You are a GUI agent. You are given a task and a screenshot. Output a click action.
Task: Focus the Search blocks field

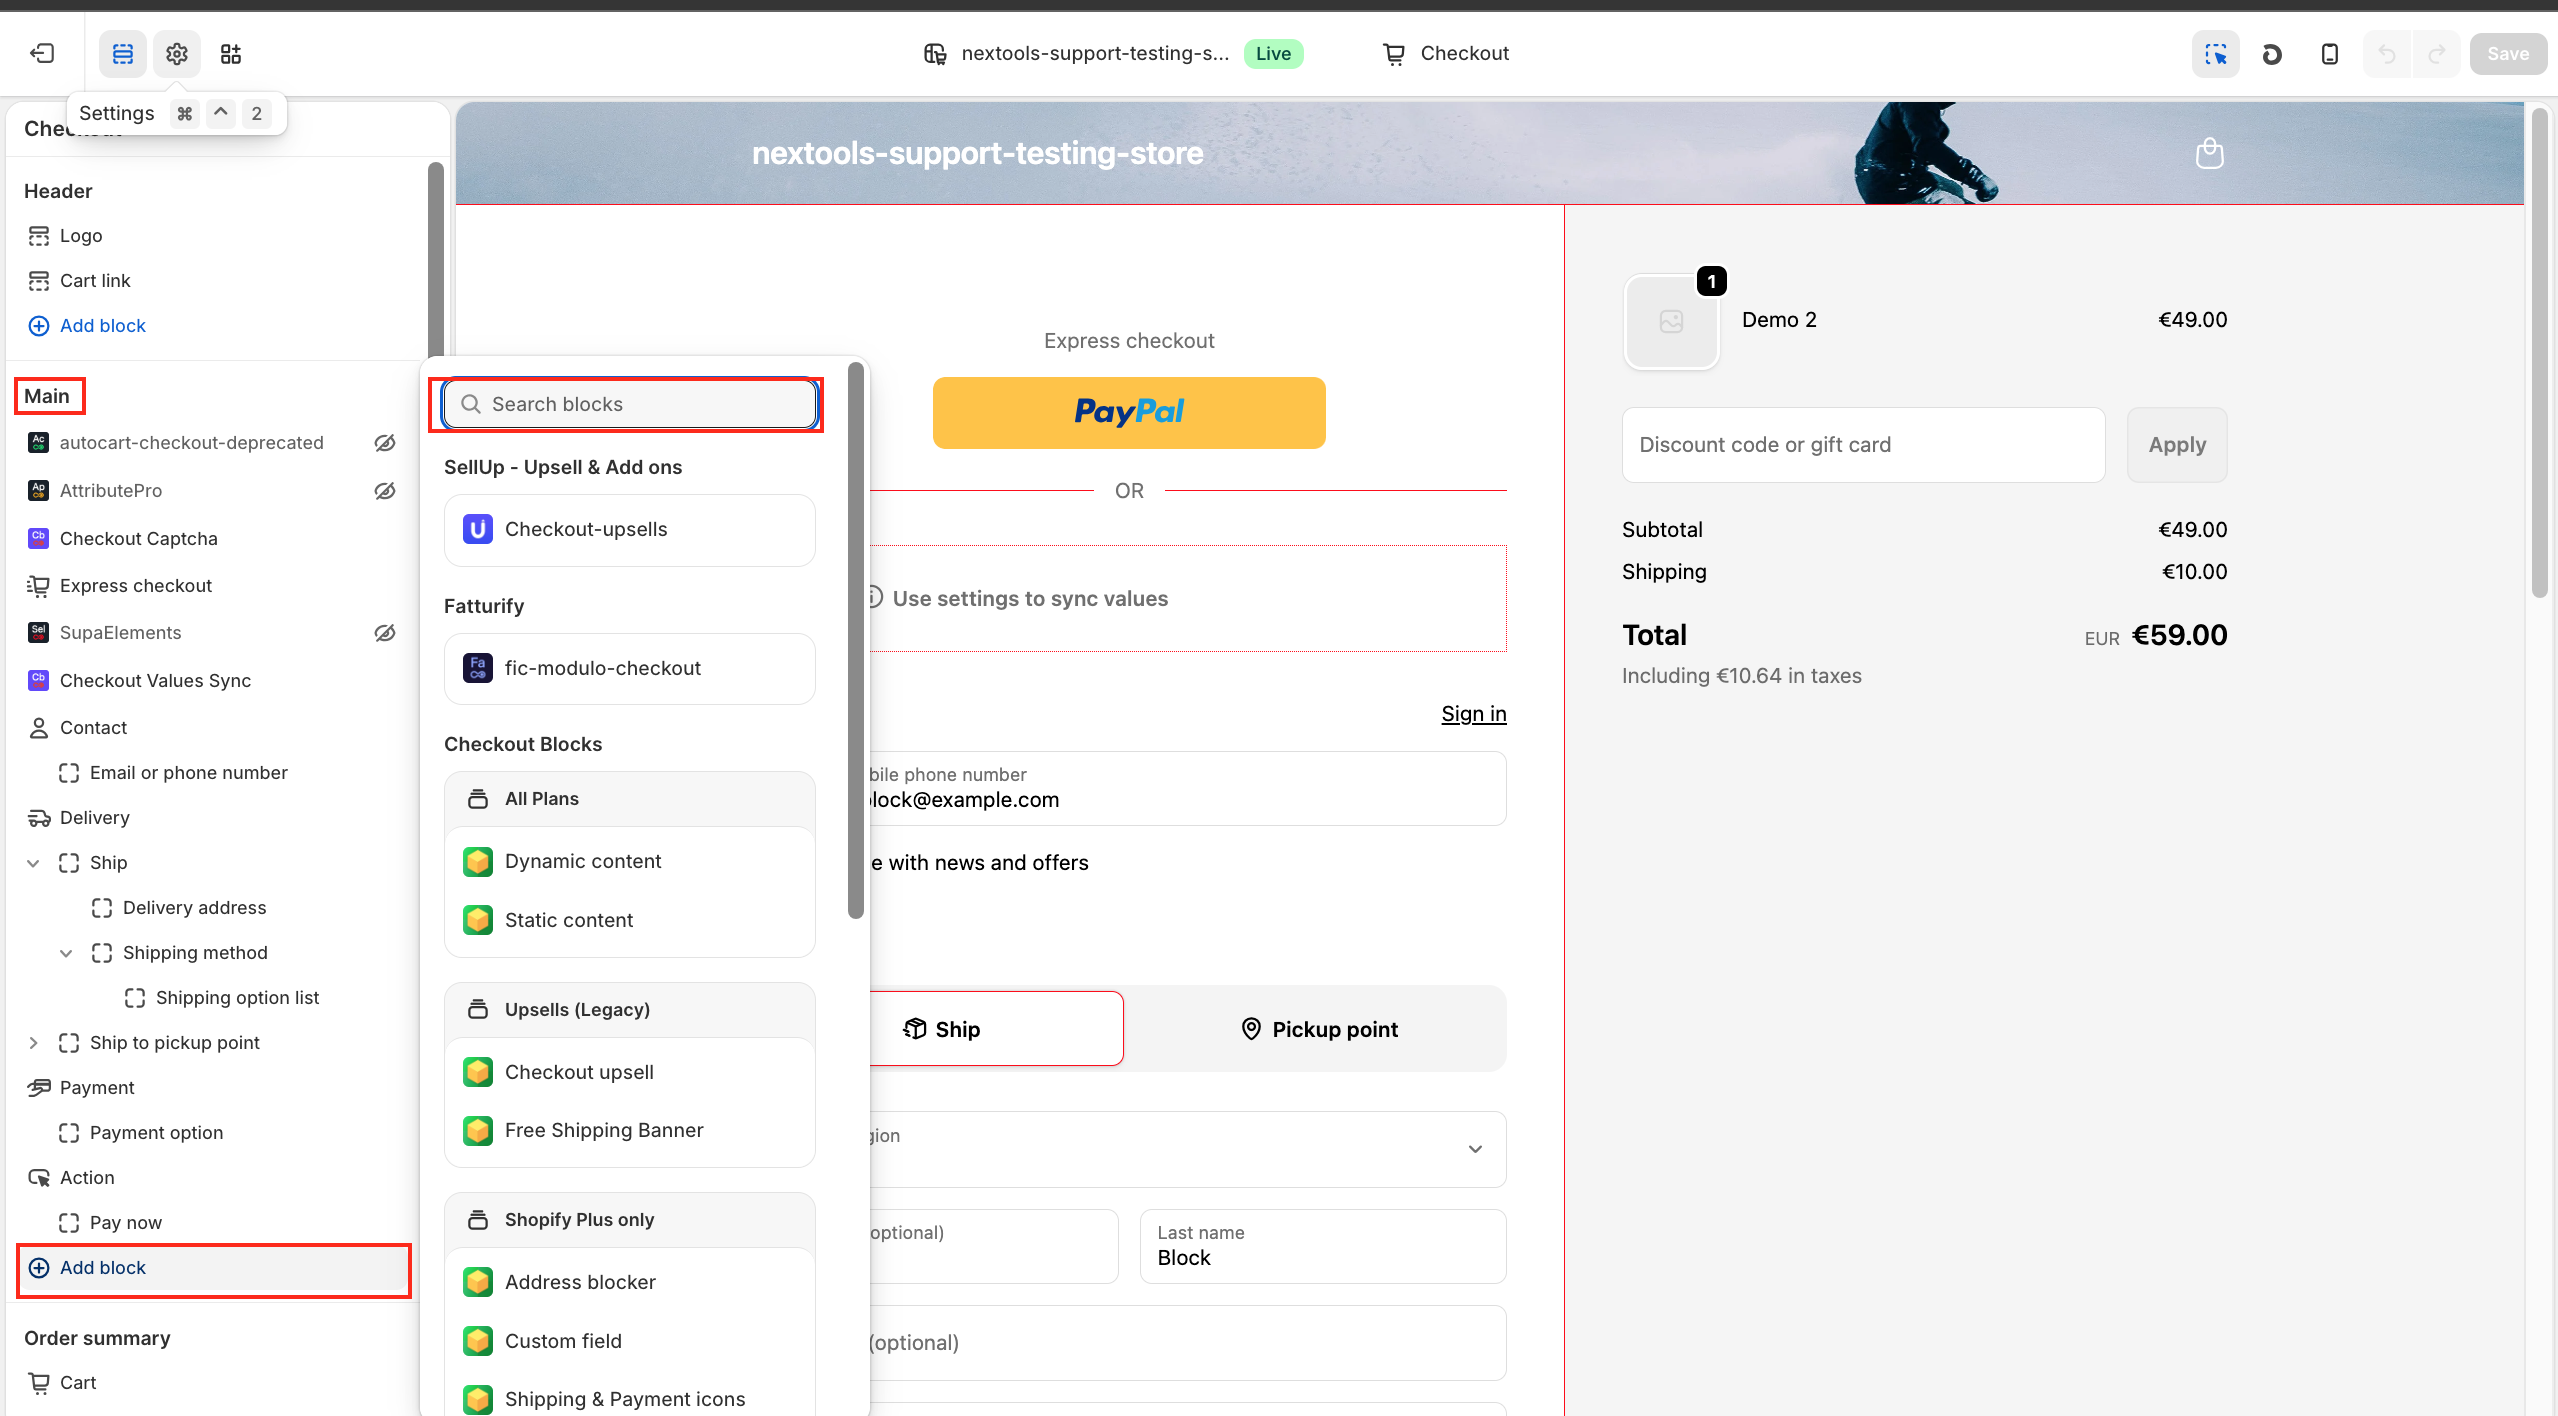coord(630,404)
